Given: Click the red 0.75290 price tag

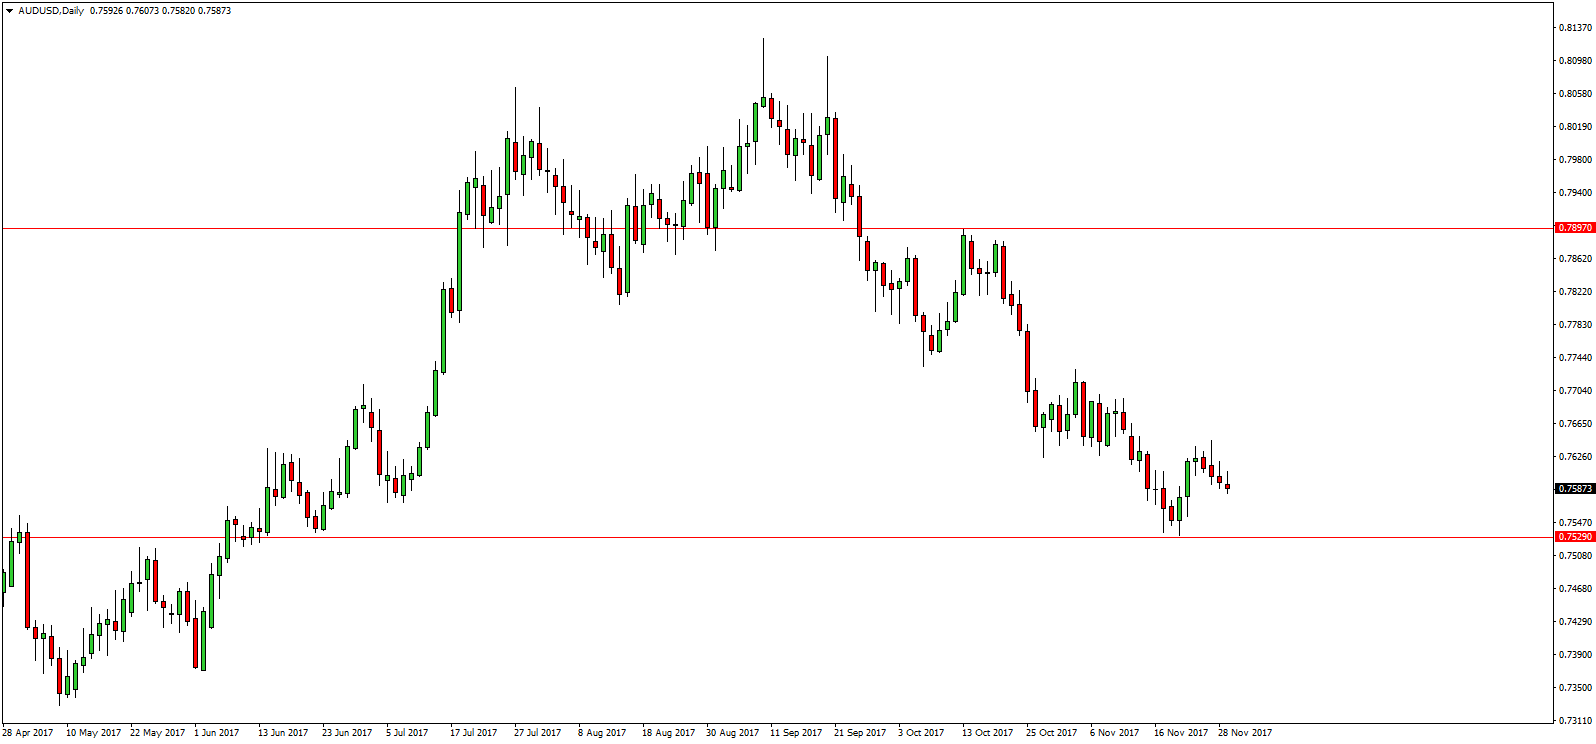Looking at the screenshot, I should pyautogui.click(x=1574, y=537).
